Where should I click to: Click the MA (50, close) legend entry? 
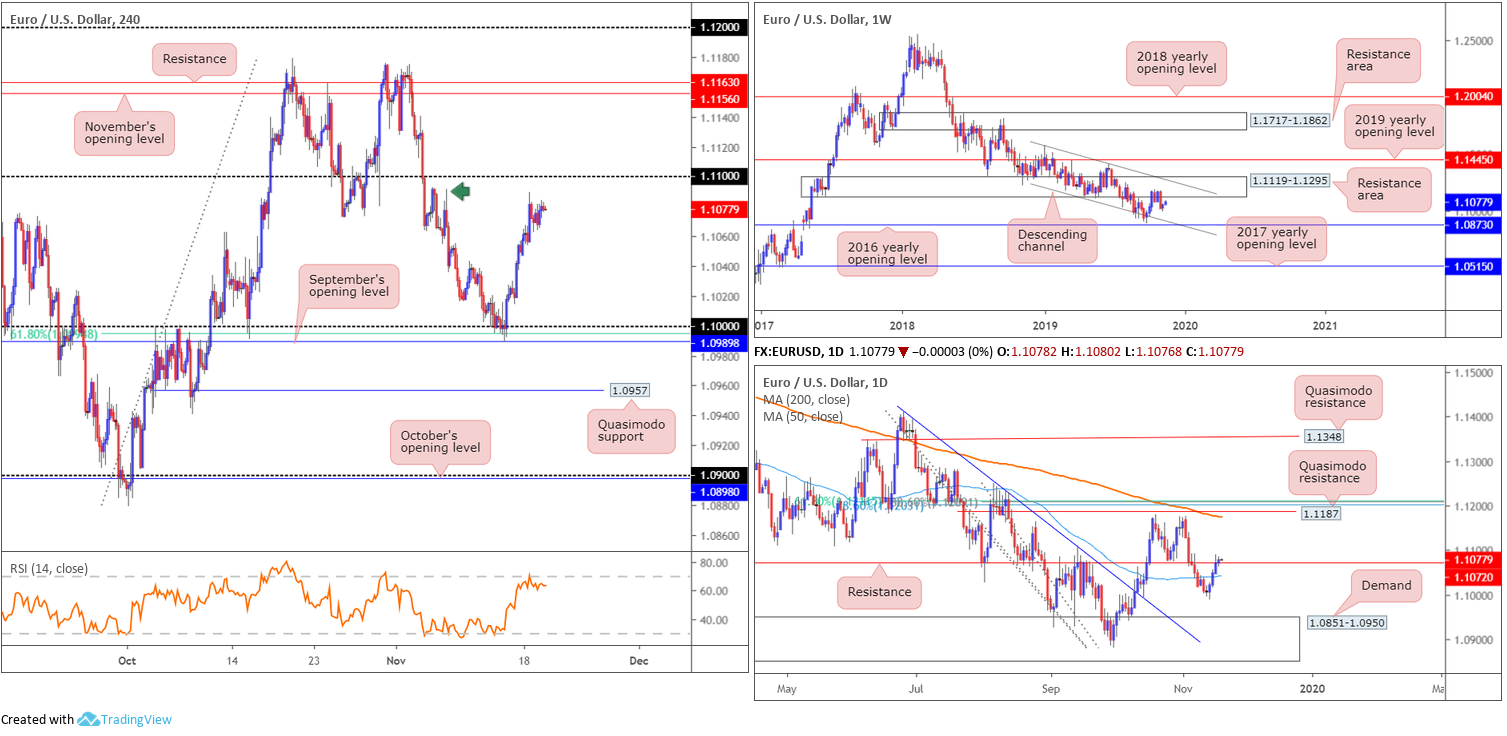click(x=802, y=416)
